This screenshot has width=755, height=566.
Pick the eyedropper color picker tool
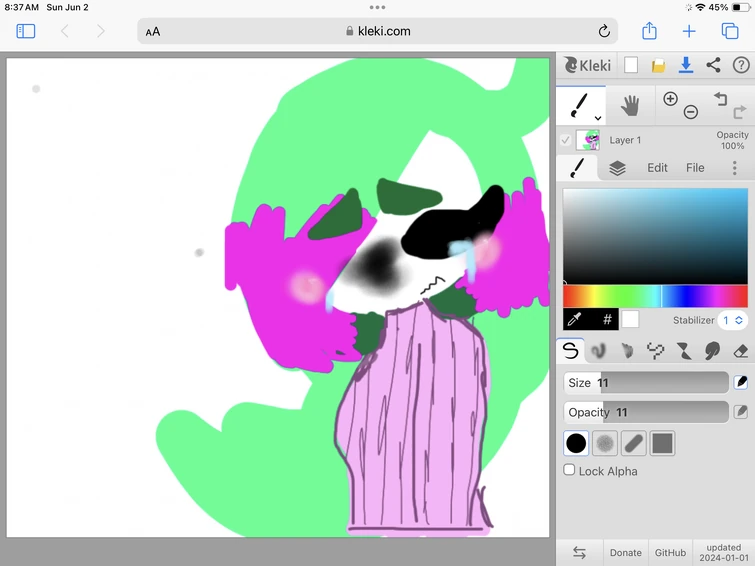574,320
